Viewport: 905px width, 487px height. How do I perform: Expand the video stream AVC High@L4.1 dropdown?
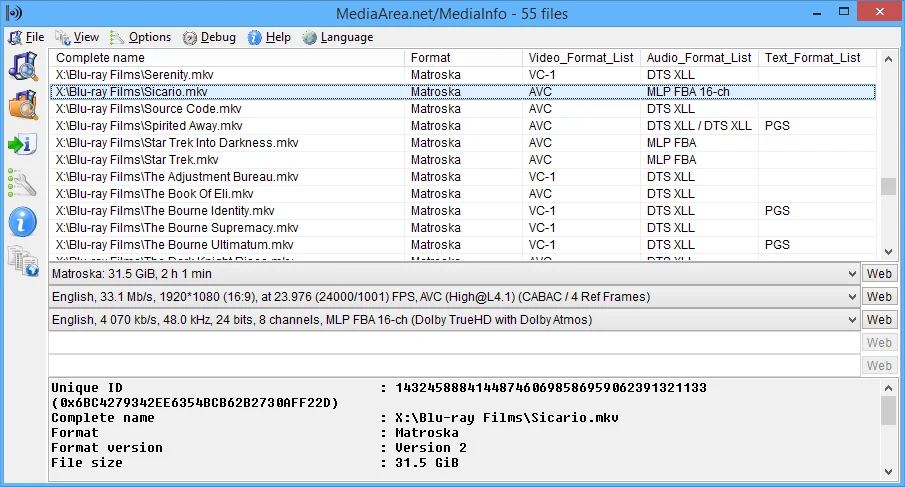tap(852, 297)
